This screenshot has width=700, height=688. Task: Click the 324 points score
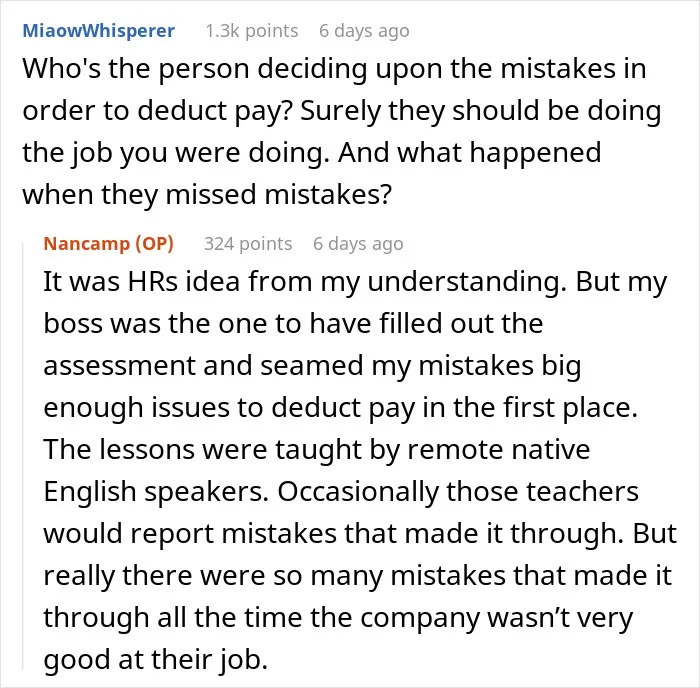pos(248,244)
